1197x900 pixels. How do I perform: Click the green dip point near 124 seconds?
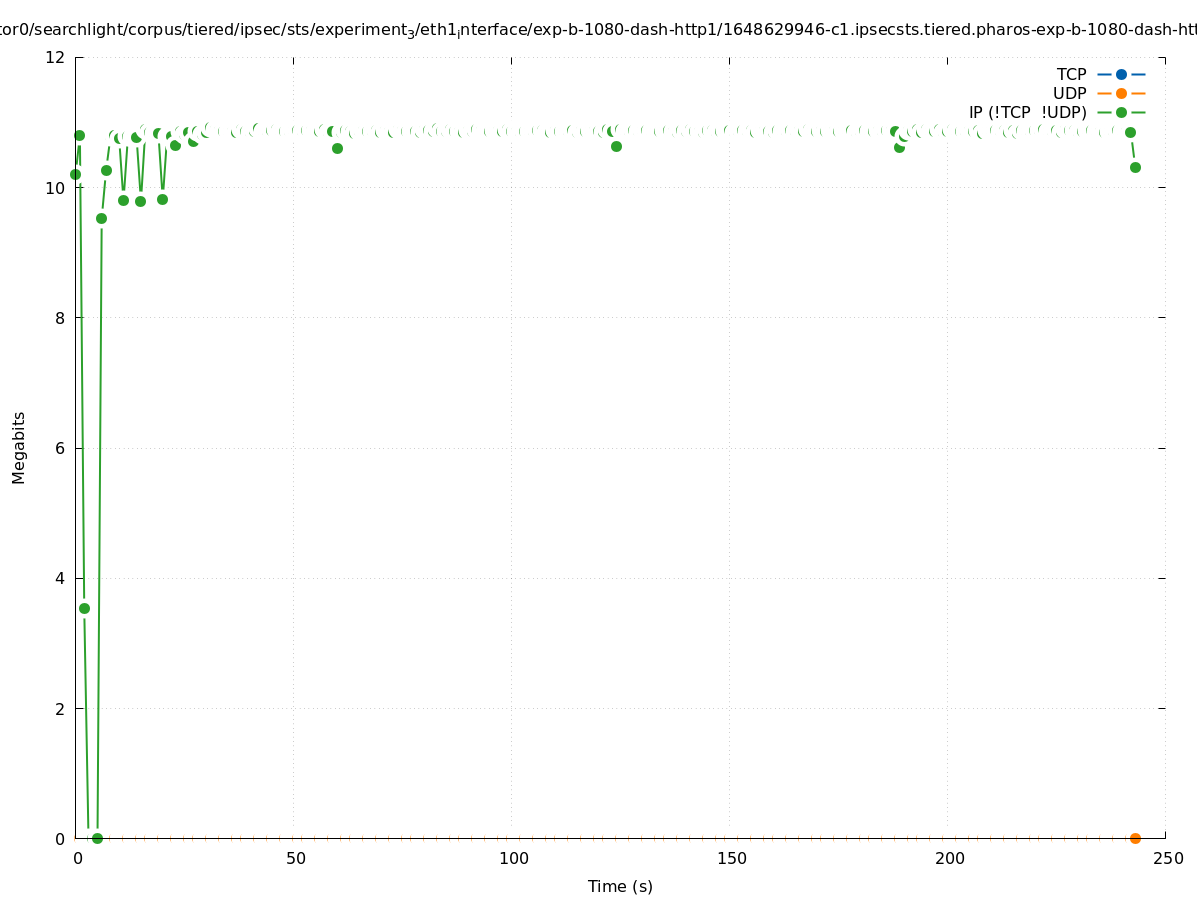pos(616,146)
